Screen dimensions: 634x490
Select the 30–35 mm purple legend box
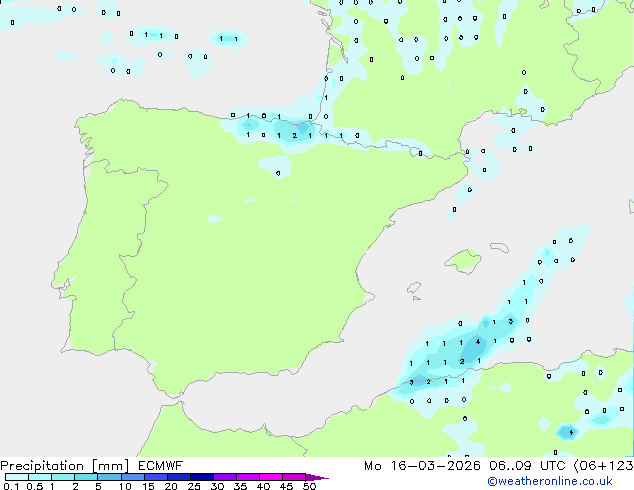pyautogui.click(x=225, y=477)
